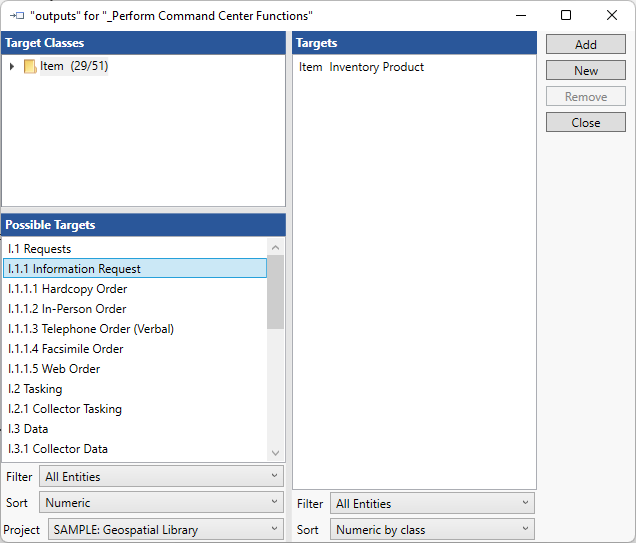The height and width of the screenshot is (543, 636).
Task: Open the Possible Targets Filter dropdown
Action: pyautogui.click(x=161, y=477)
